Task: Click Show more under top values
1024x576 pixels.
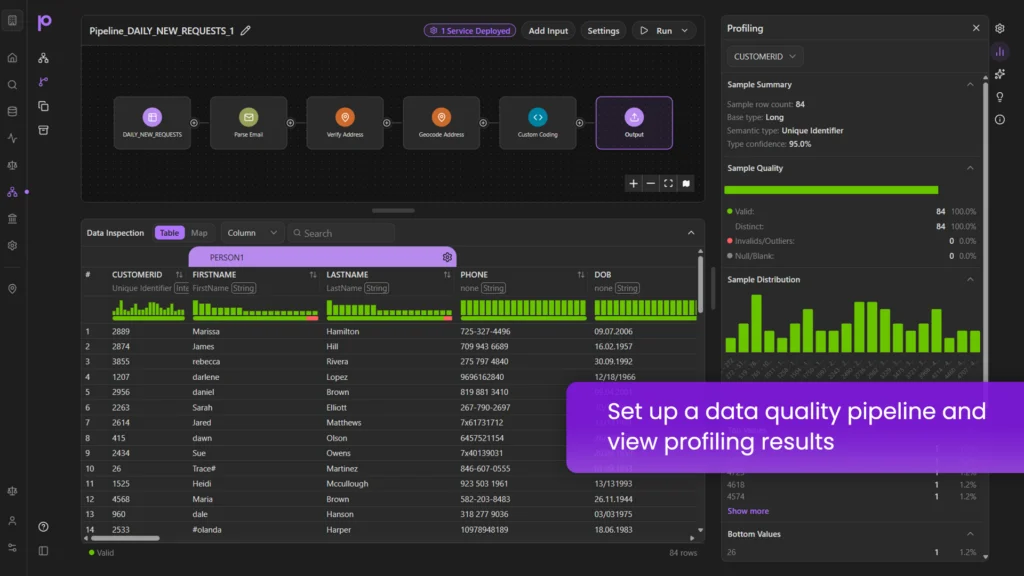Action: [748, 511]
